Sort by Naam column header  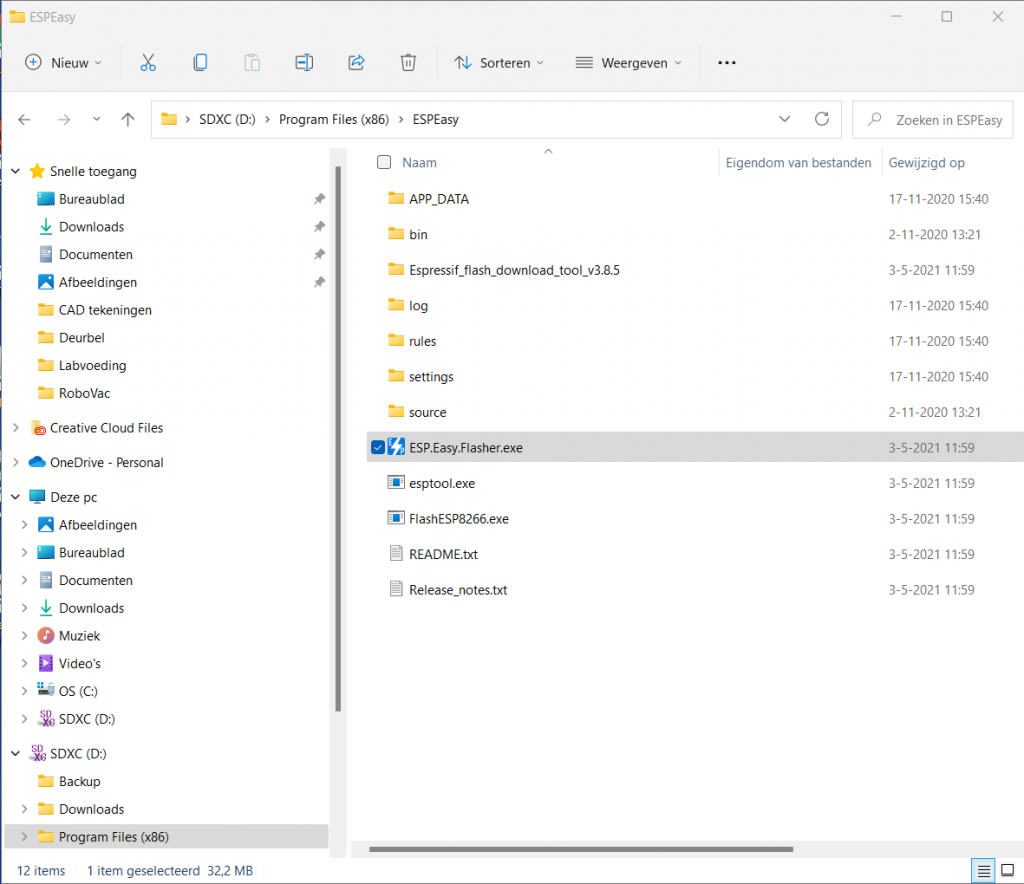[419, 163]
